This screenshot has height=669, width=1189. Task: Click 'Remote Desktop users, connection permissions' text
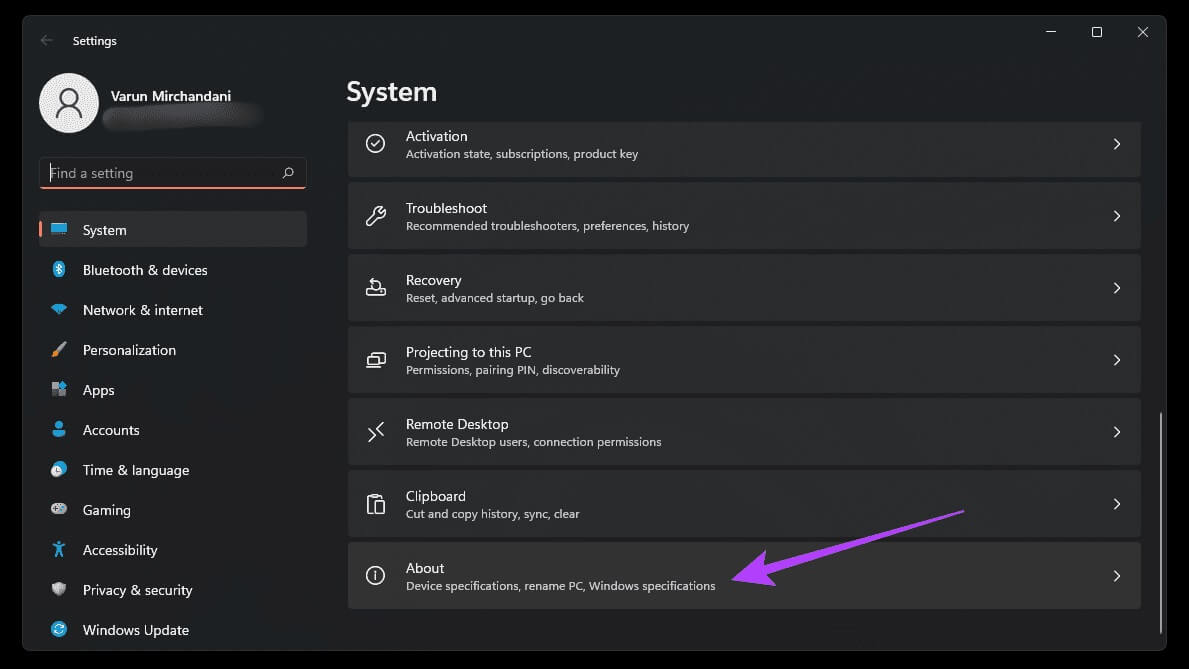[x=533, y=442]
